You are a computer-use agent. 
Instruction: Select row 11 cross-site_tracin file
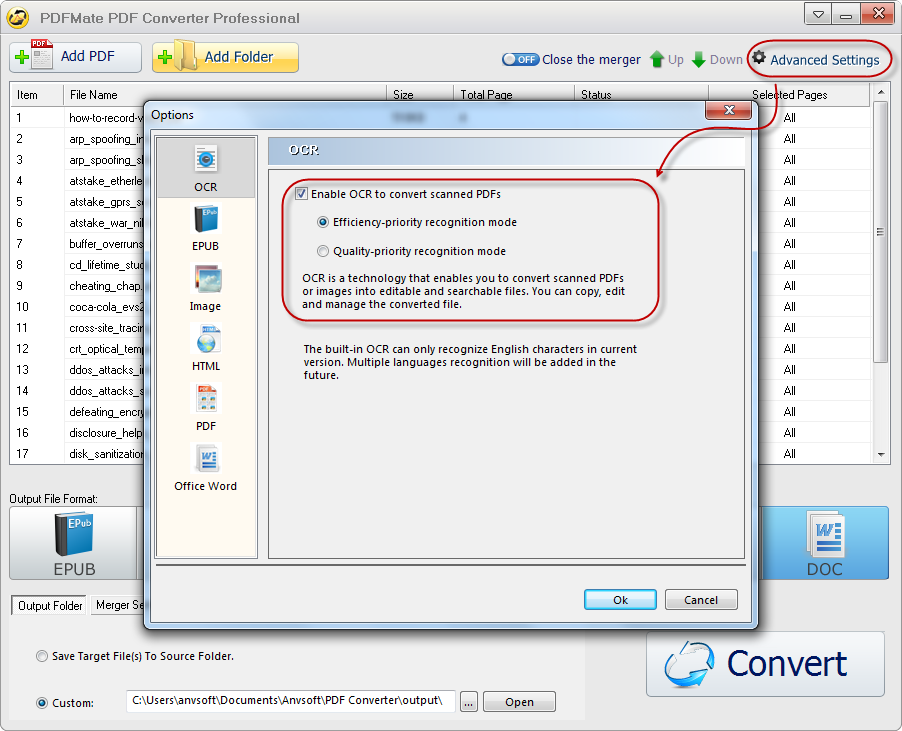[105, 328]
